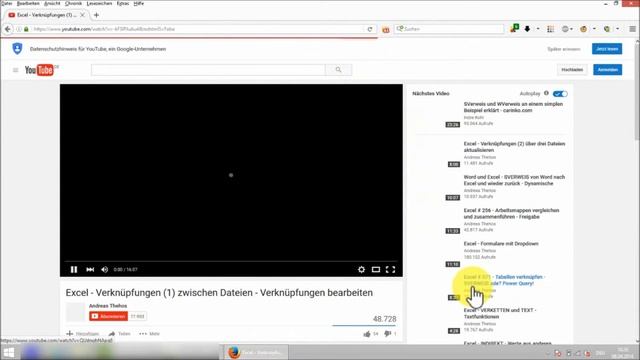Reload the page with refresh icon
The width and height of the screenshot is (640, 360).
(370, 29)
